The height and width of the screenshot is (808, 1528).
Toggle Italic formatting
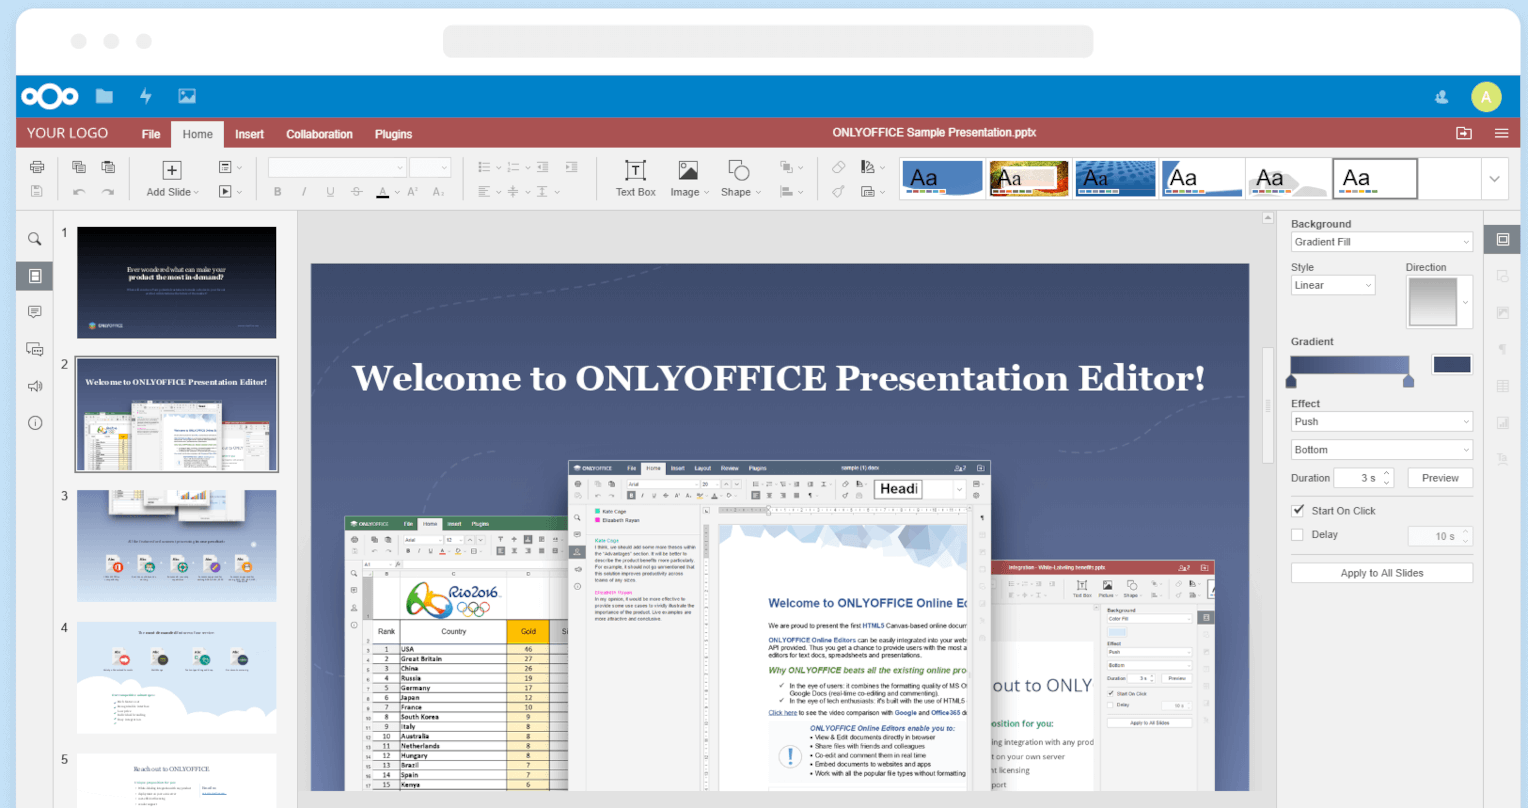304,191
